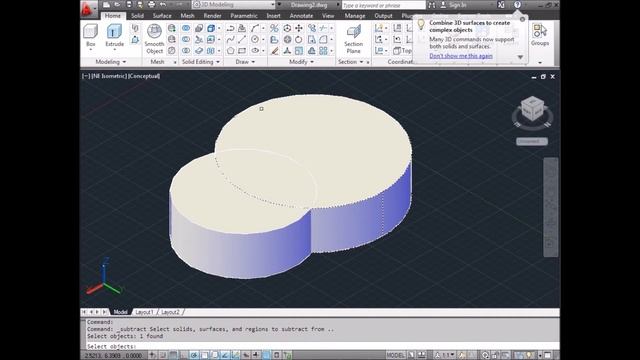This screenshot has height=360, width=640.
Task: Select the Copy tool in Modify panel
Action: [x=312, y=28]
